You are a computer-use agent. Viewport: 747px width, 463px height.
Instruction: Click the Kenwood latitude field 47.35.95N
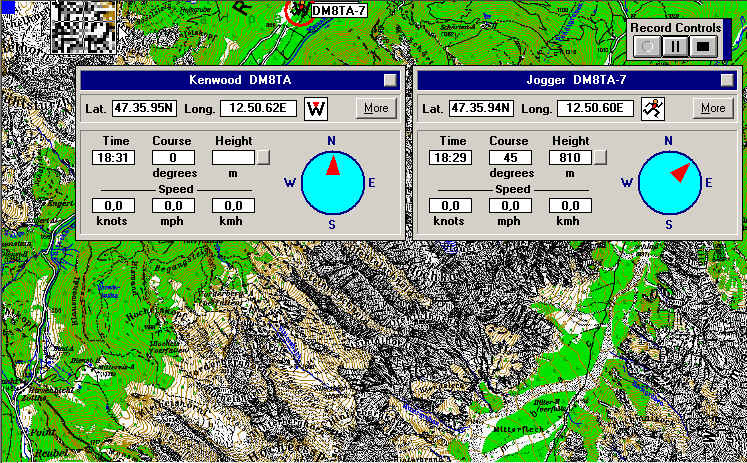point(144,108)
